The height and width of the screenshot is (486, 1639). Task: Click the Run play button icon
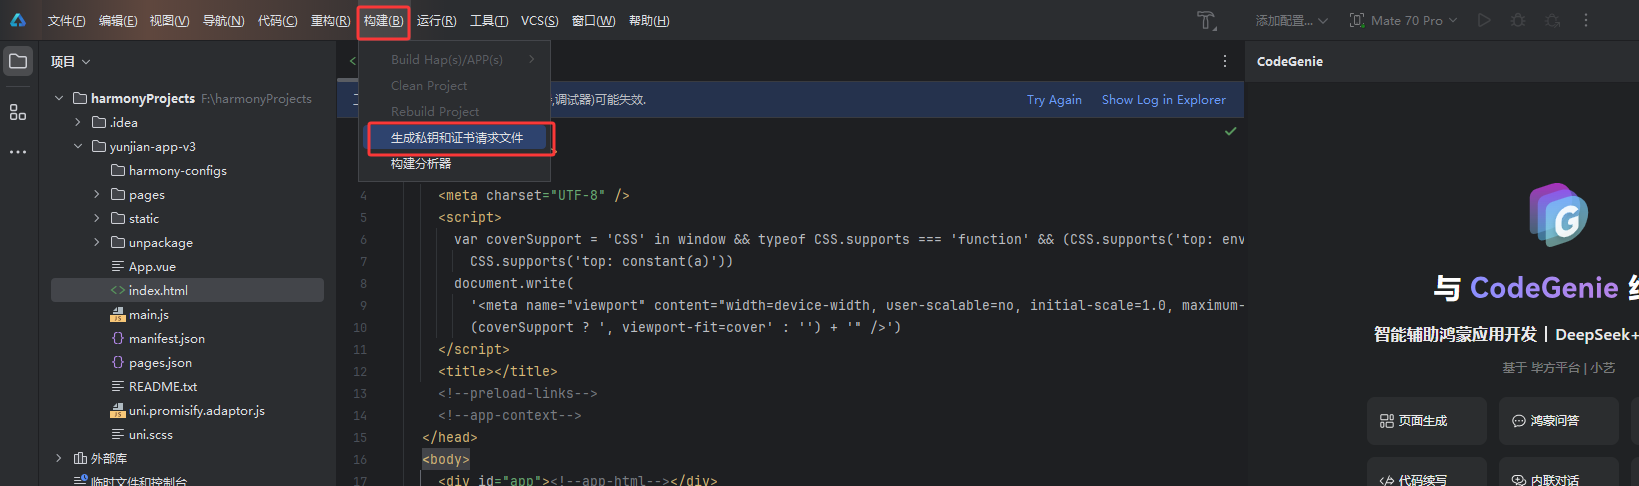click(x=1484, y=20)
